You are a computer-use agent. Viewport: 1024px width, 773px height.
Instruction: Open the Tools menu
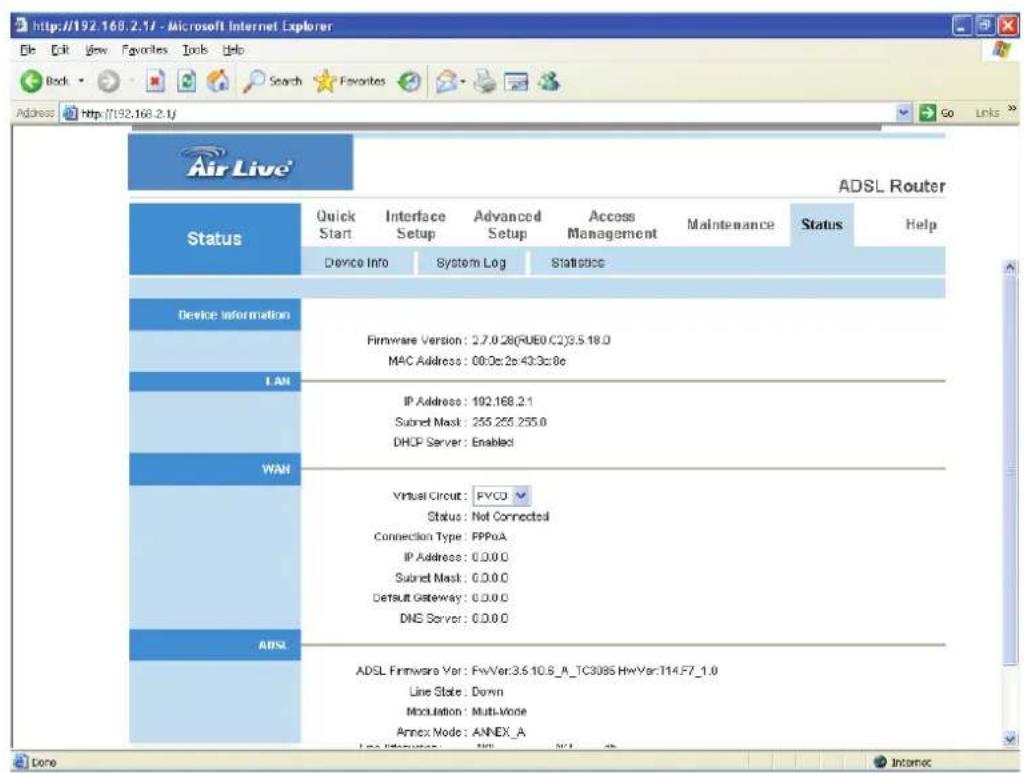coord(195,50)
